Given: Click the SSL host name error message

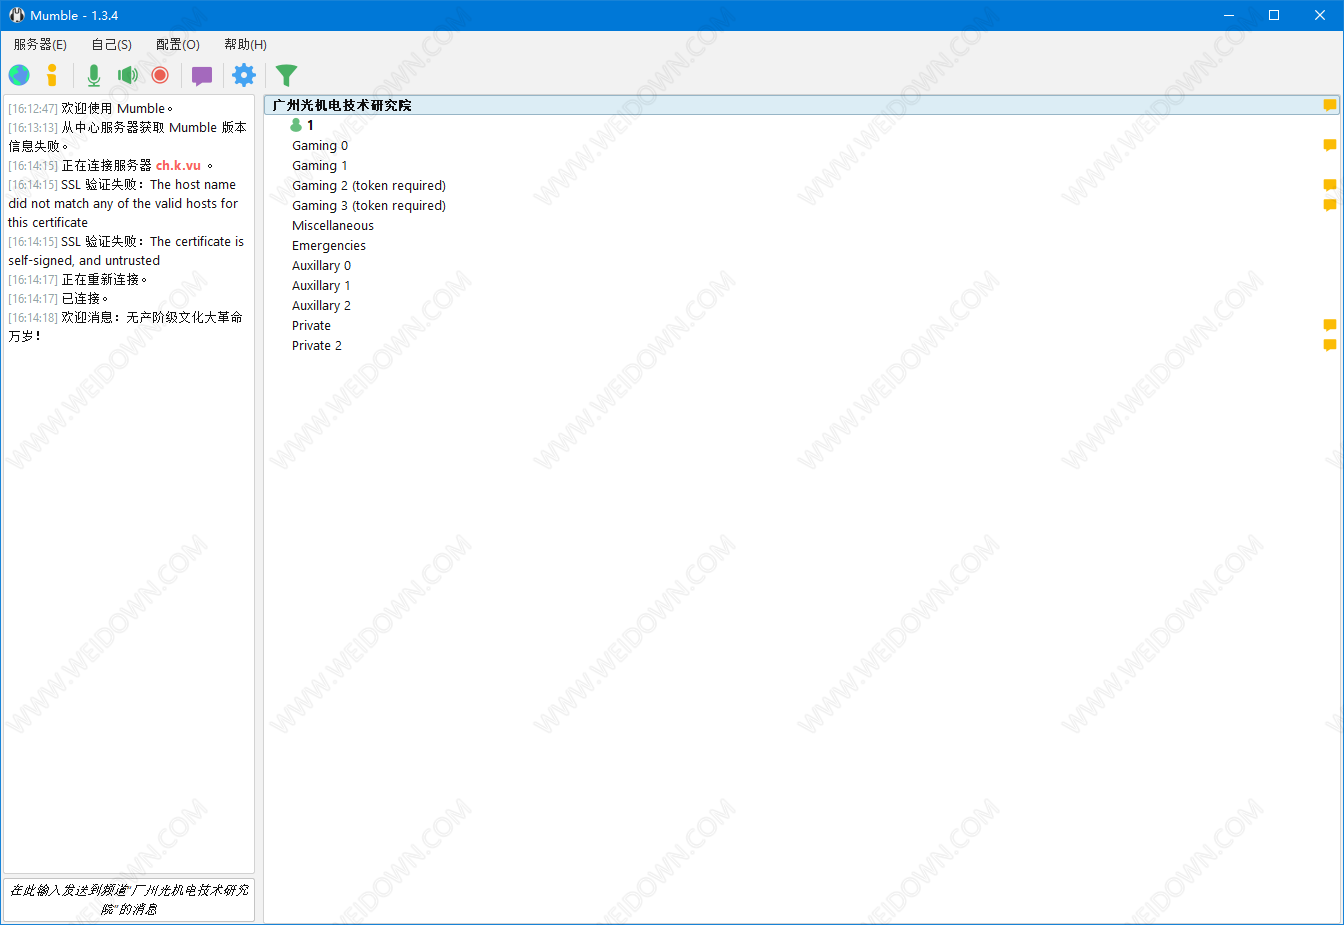Looking at the screenshot, I should pos(125,203).
